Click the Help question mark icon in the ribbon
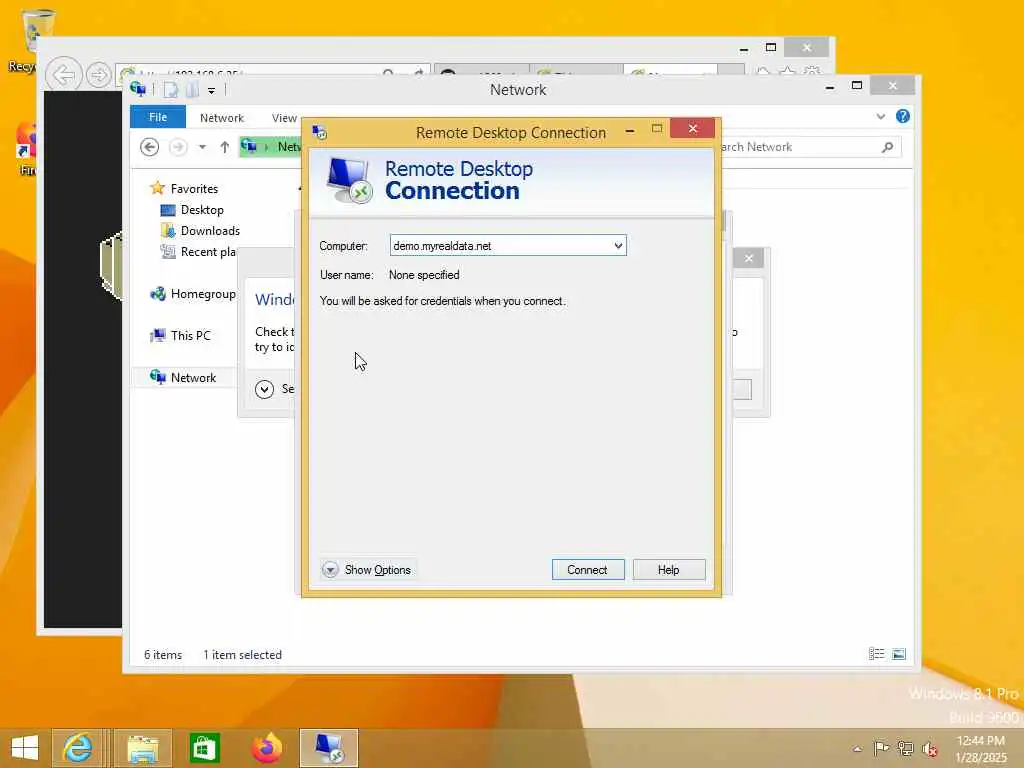The height and width of the screenshot is (768, 1024). click(903, 116)
